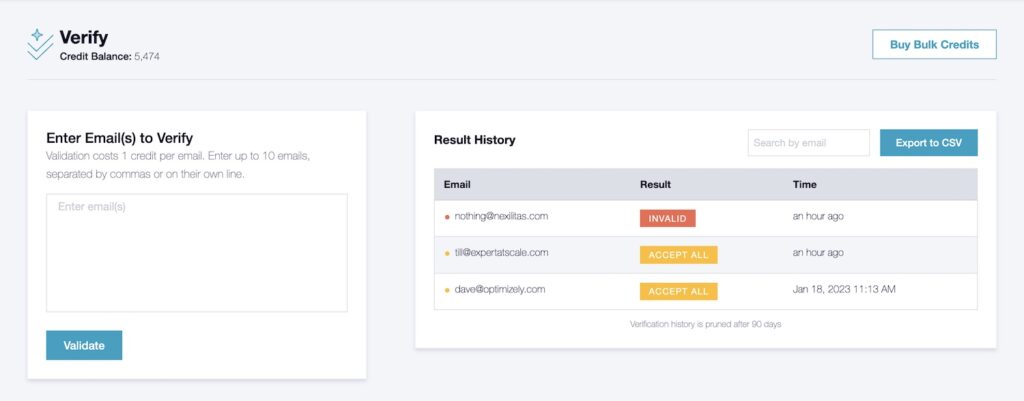
Task: Click the Verify logo icon
Action: (40, 44)
